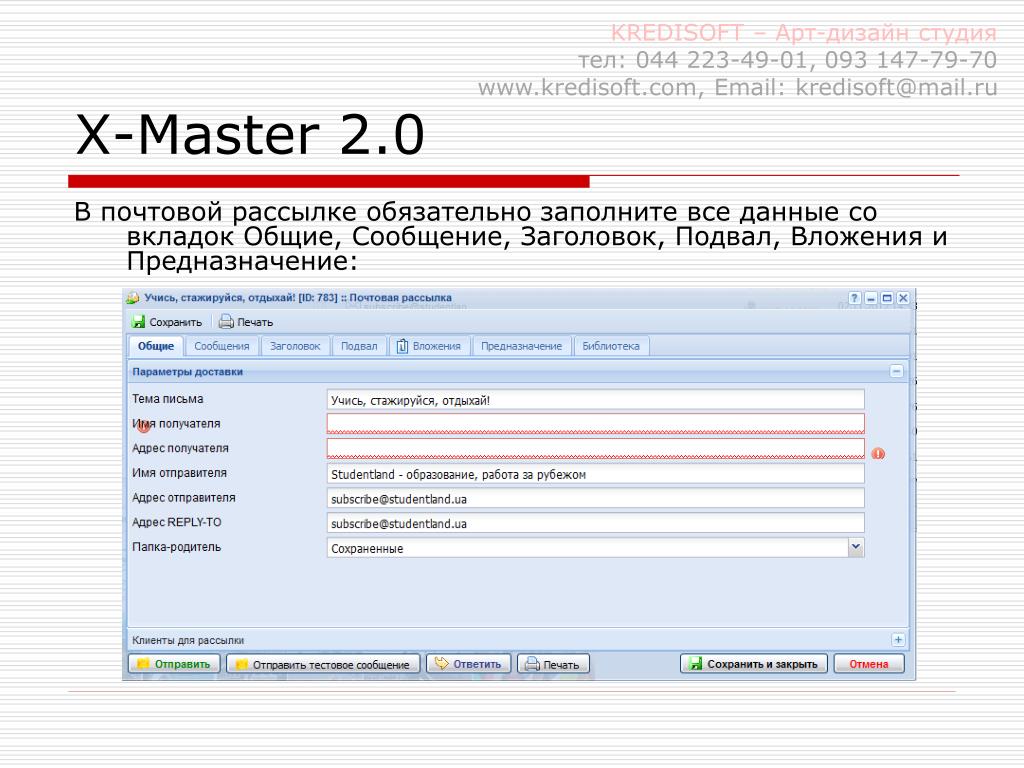
Task: Click the Сохранить toolbar button
Action: (167, 322)
